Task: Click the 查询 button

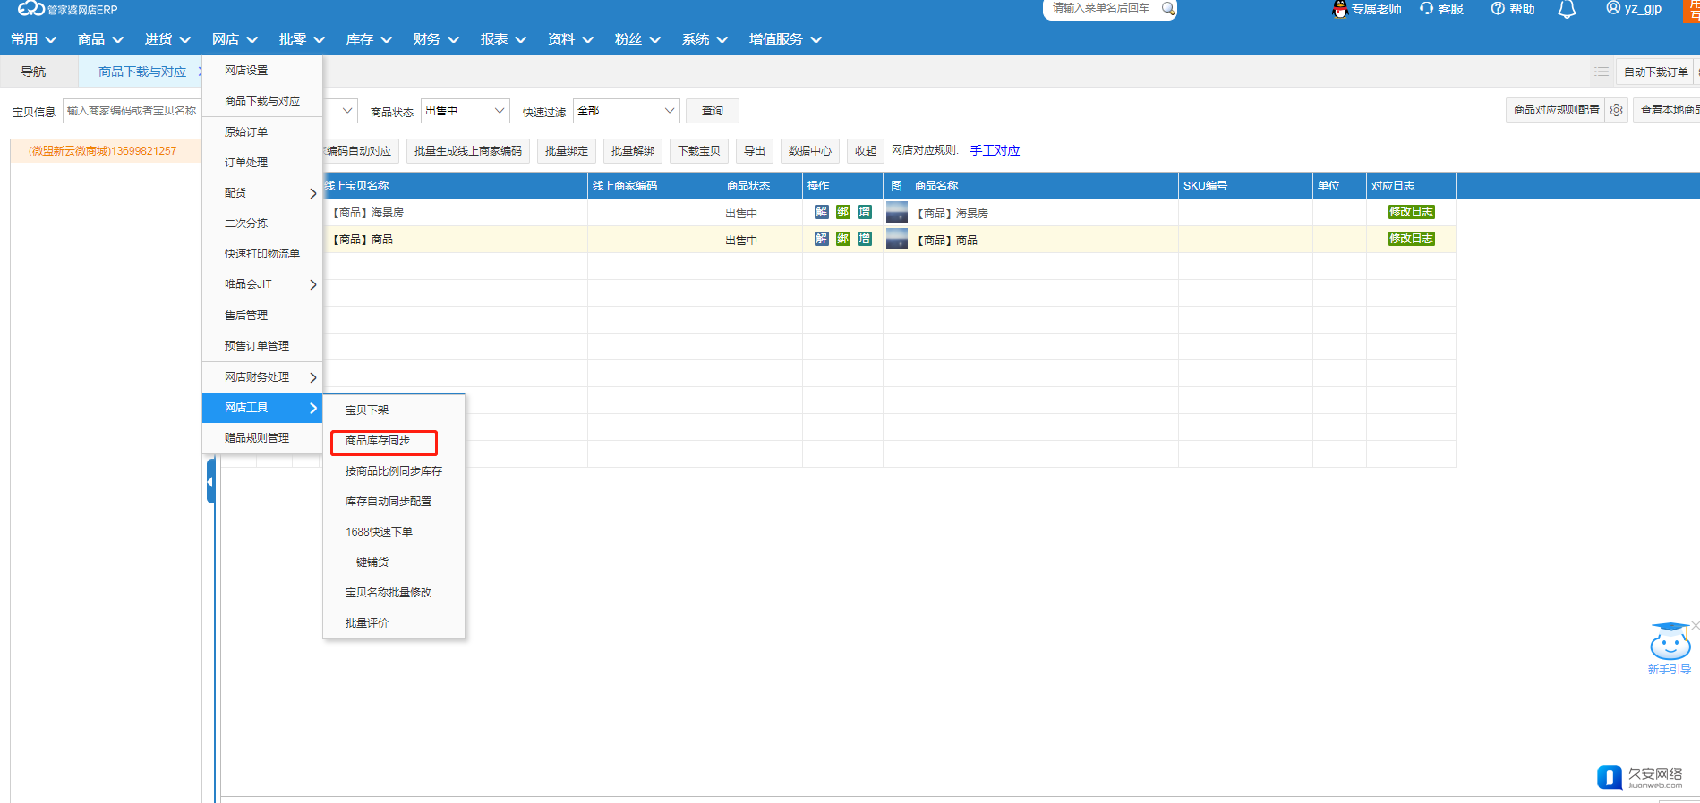Action: [712, 111]
